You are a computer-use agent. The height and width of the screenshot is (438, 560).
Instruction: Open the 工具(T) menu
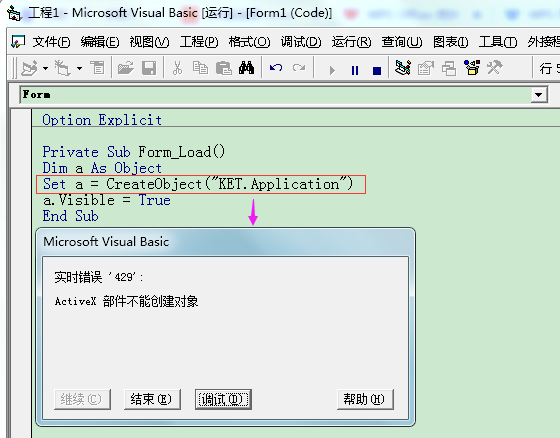[x=498, y=42]
